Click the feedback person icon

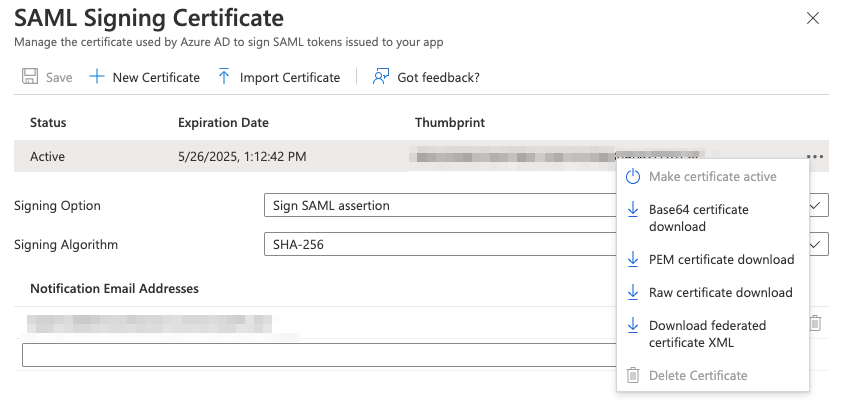381,76
